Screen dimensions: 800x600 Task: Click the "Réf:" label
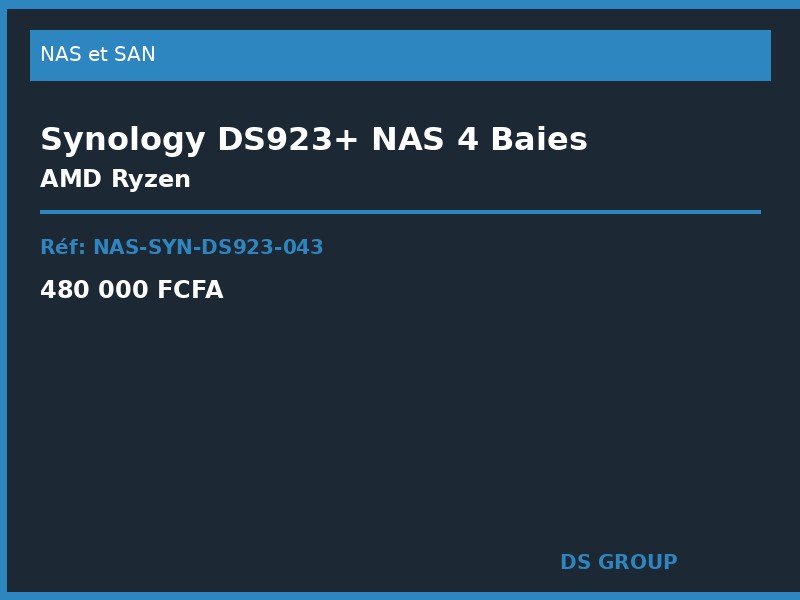click(63, 248)
